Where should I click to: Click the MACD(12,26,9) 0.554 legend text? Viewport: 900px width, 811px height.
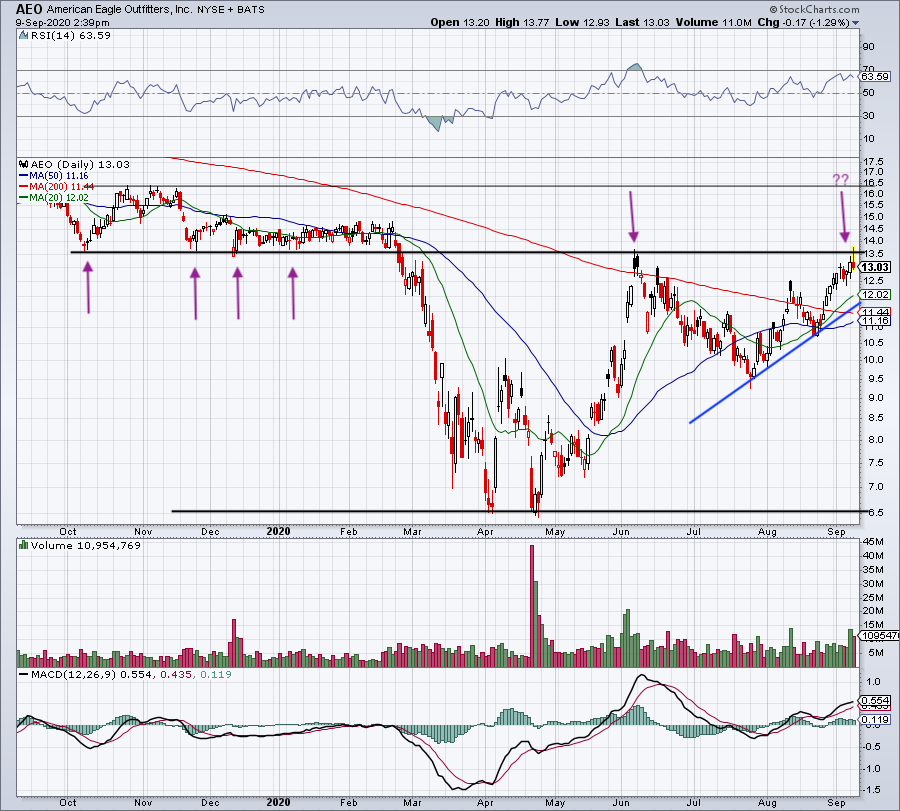pyautogui.click(x=92, y=674)
